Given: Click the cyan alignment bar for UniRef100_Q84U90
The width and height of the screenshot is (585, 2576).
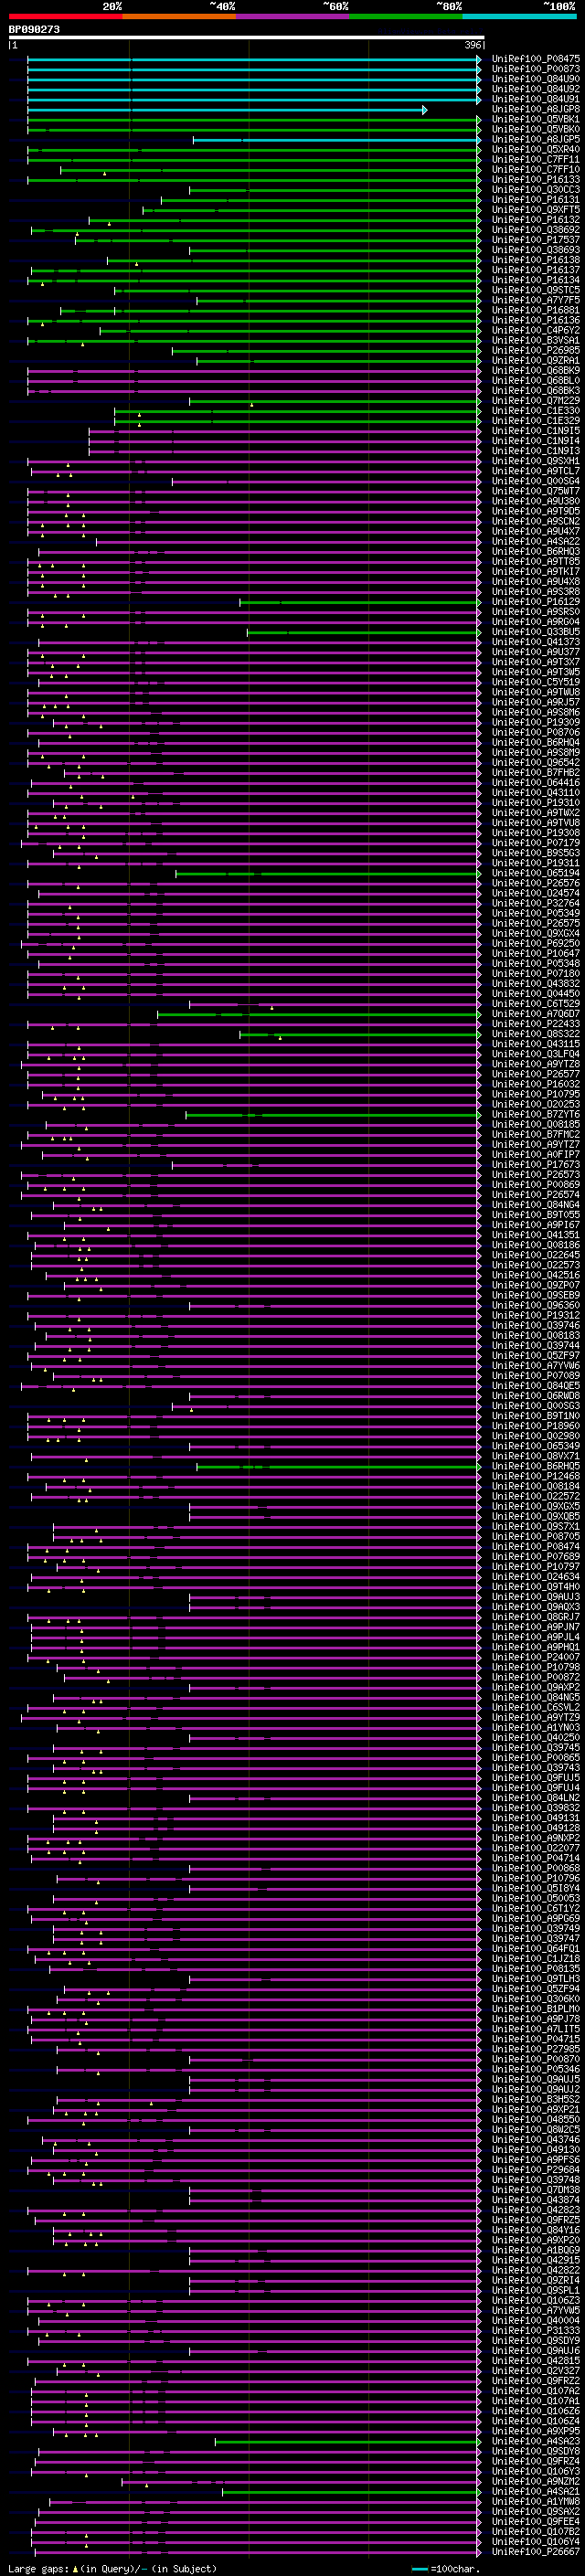Looking at the screenshot, I should click(x=250, y=80).
